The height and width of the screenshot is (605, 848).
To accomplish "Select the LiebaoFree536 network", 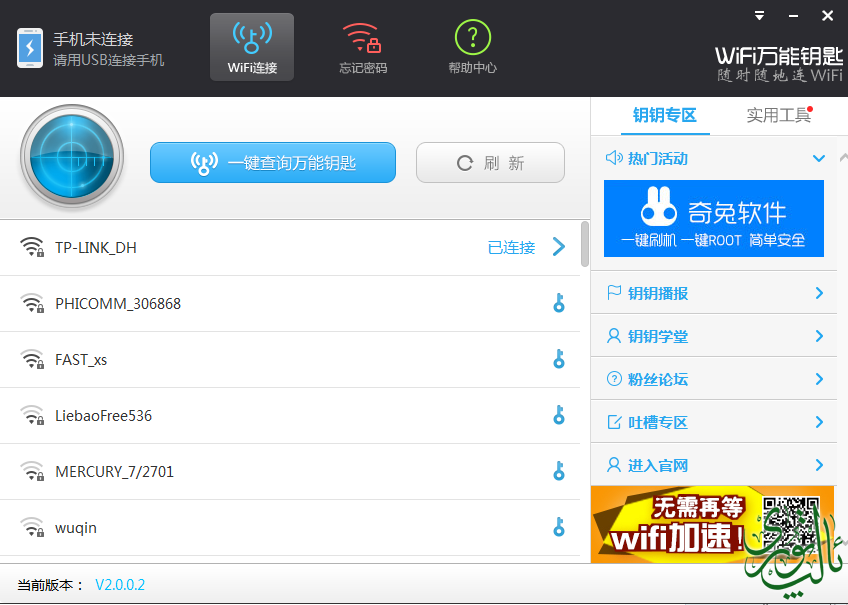I will 290,416.
